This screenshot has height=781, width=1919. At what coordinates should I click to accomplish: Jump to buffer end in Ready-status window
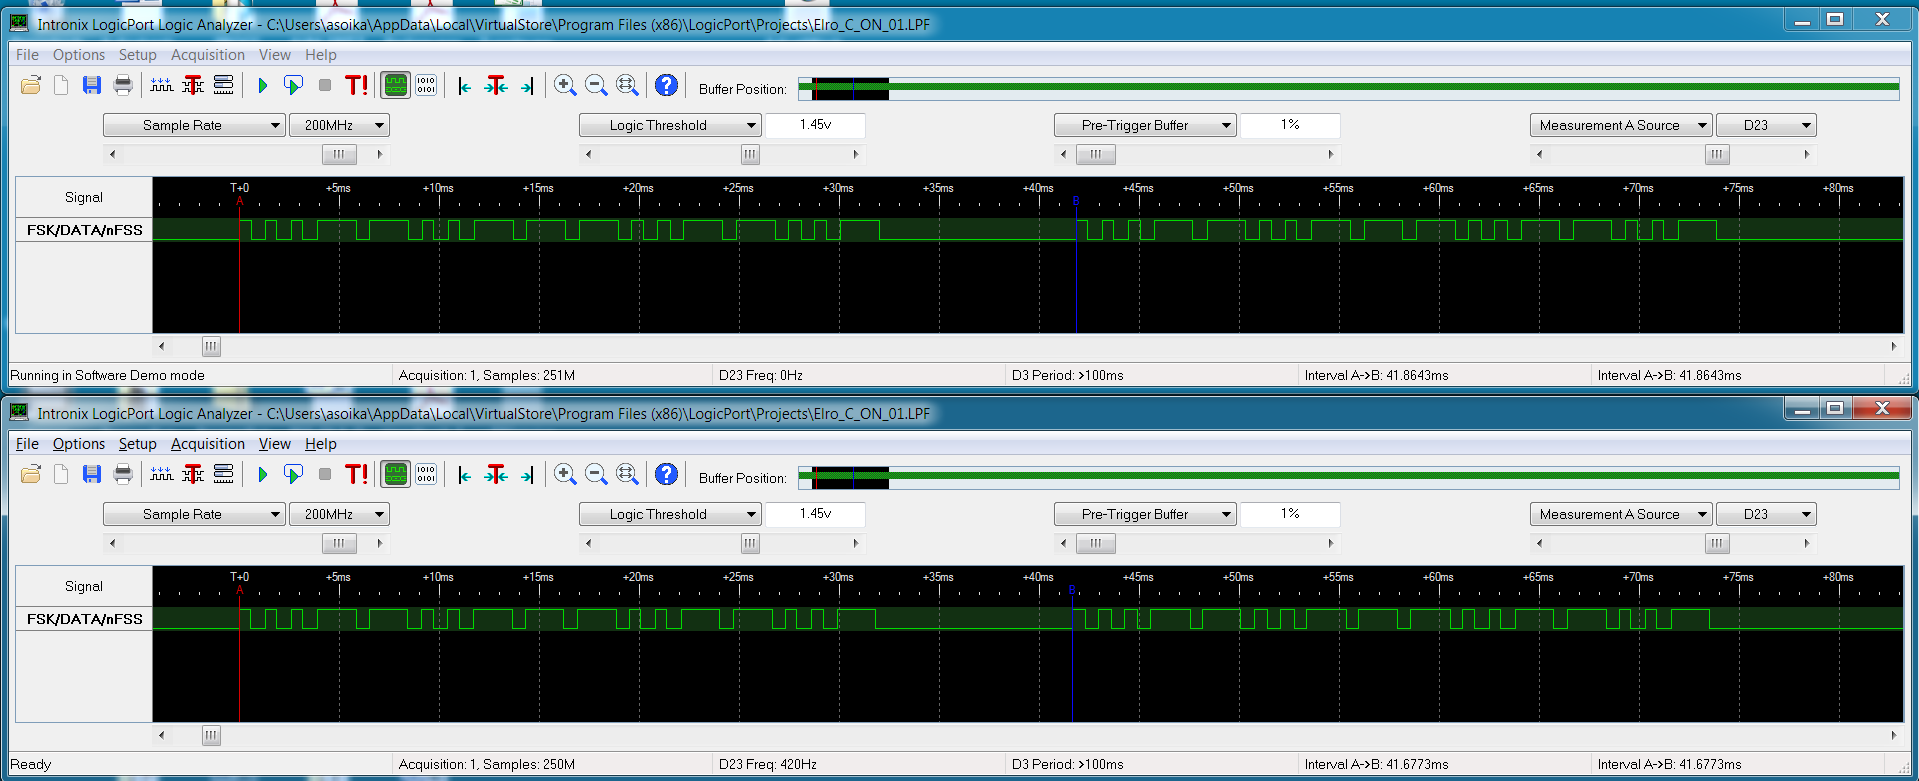coord(527,475)
